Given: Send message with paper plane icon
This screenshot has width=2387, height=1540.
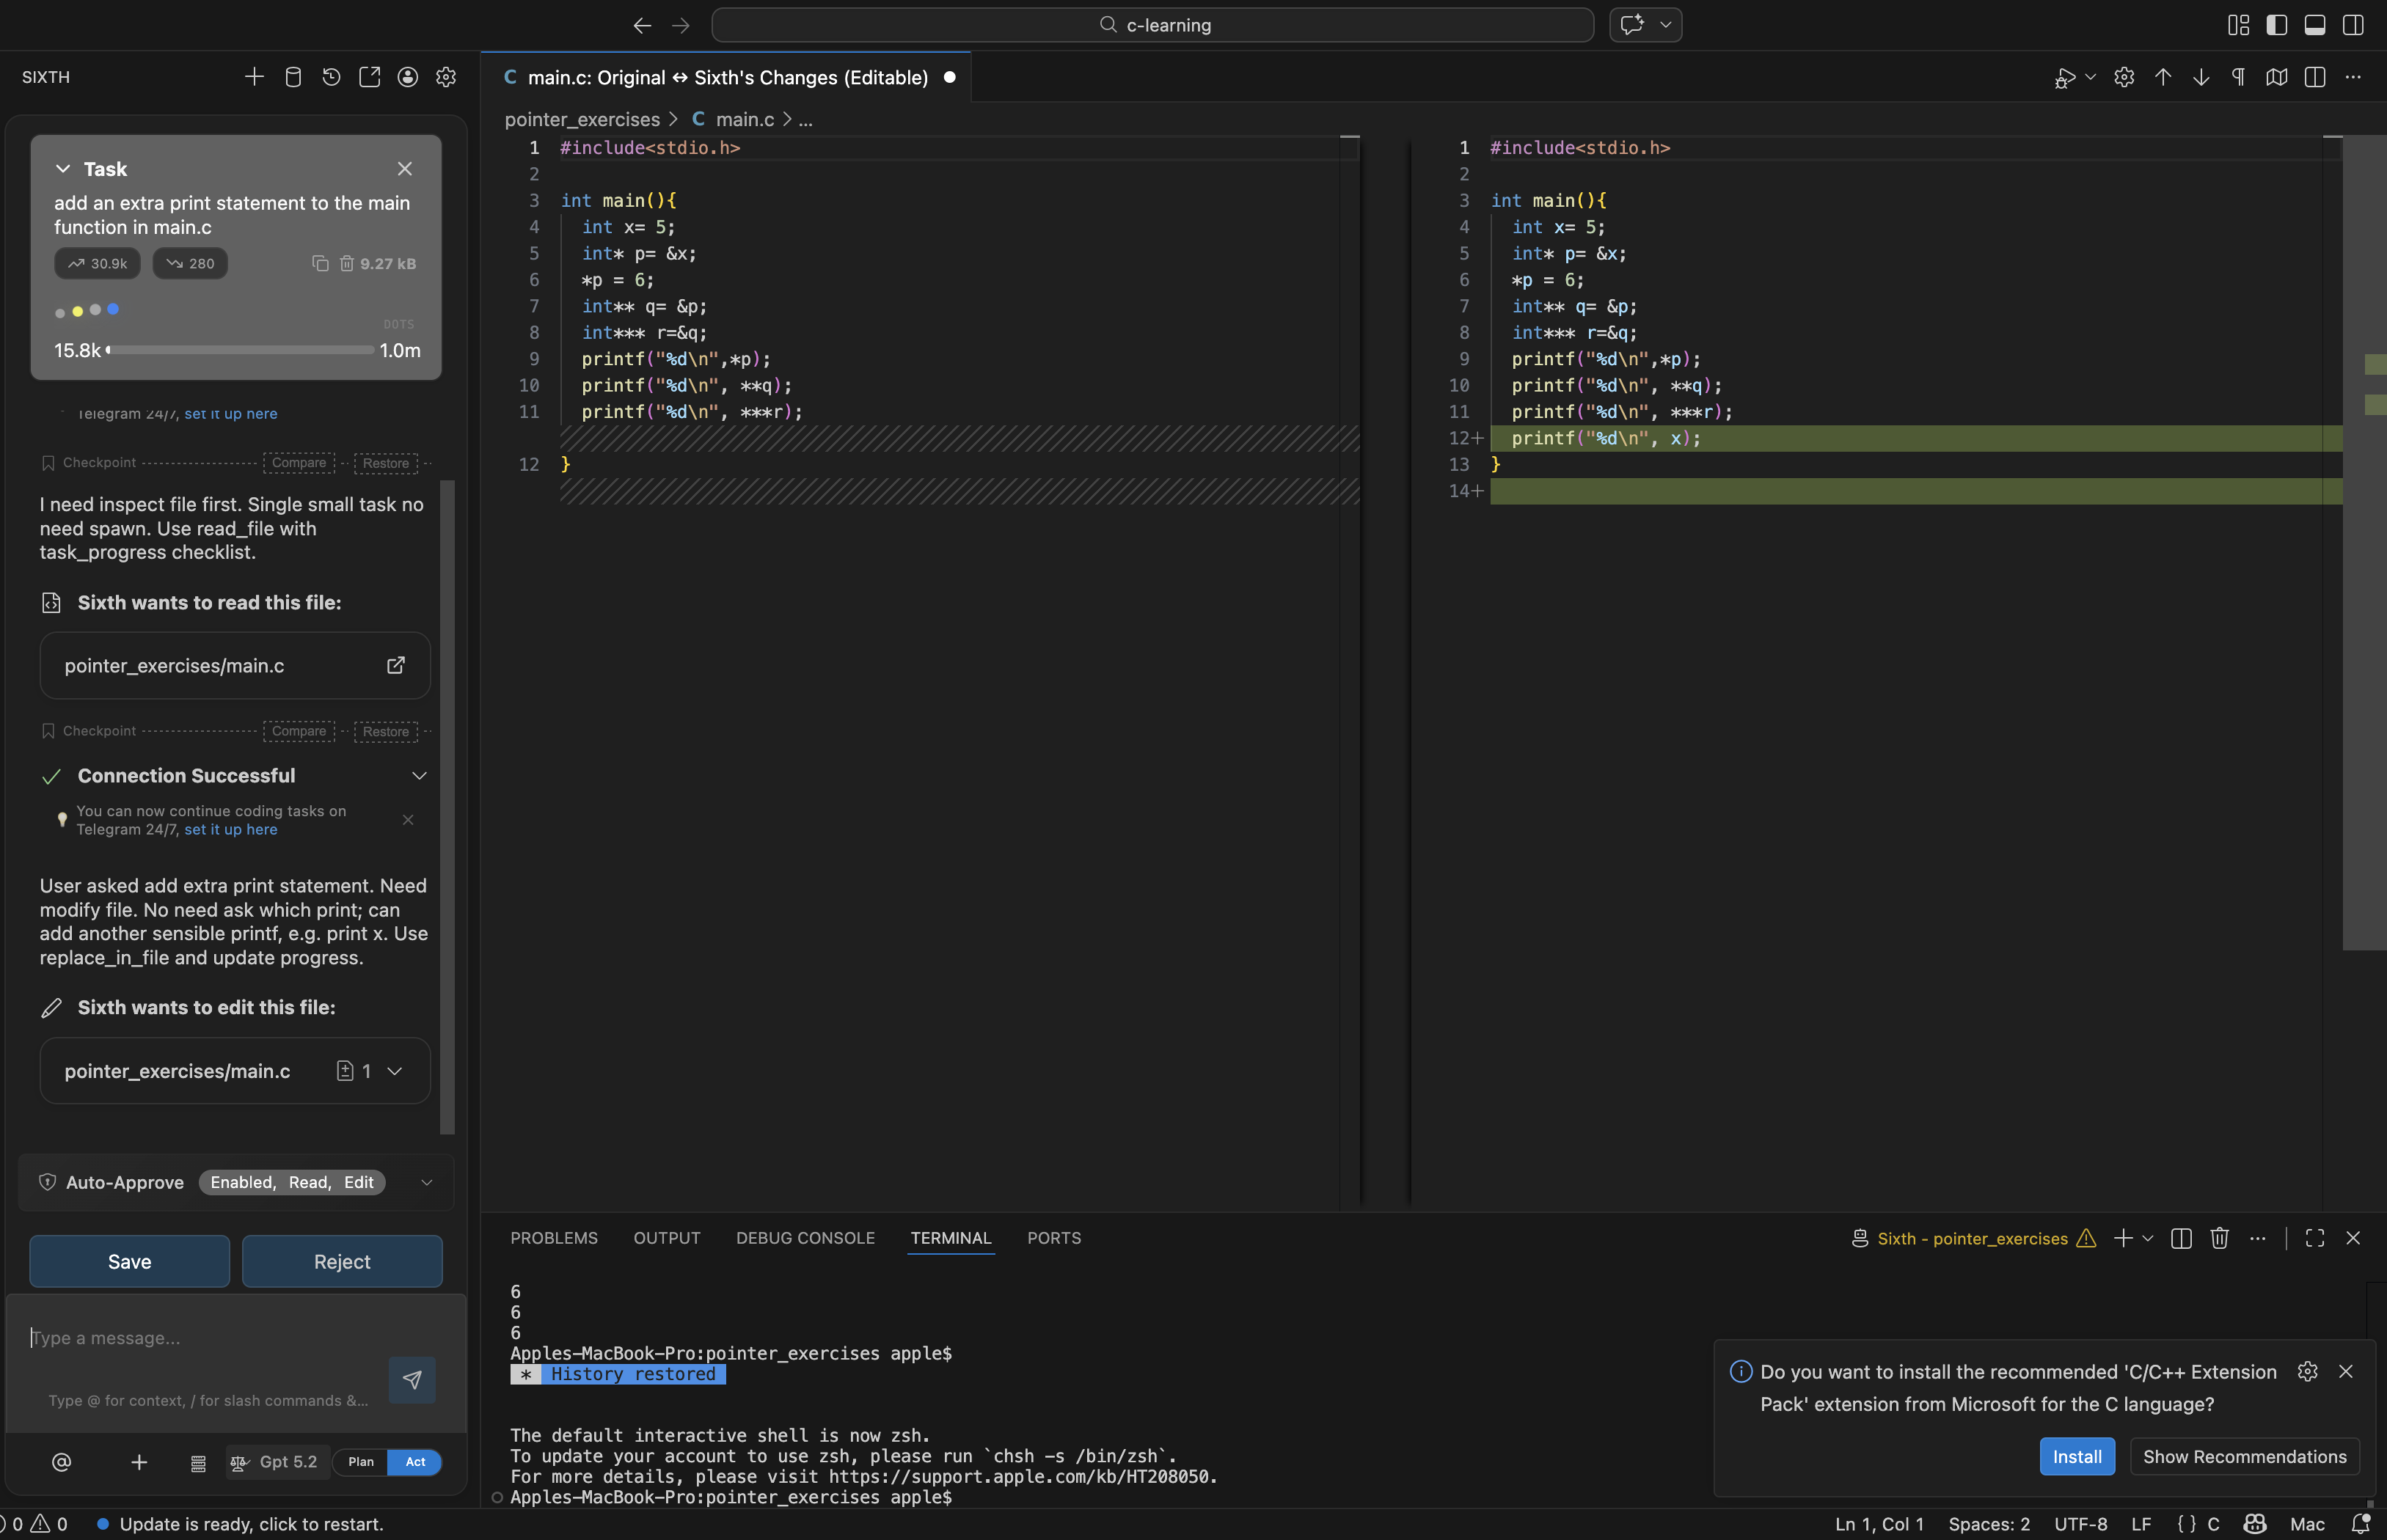Looking at the screenshot, I should click(x=411, y=1380).
